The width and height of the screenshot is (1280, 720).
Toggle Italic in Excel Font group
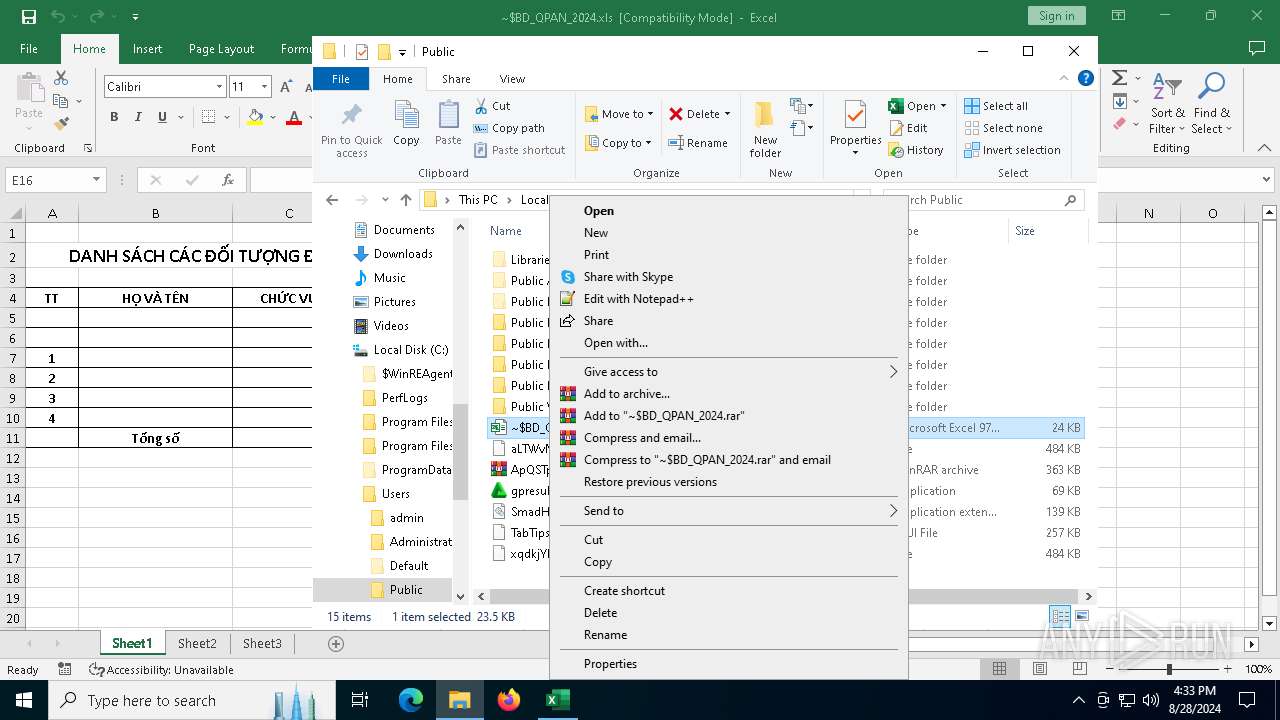138,117
